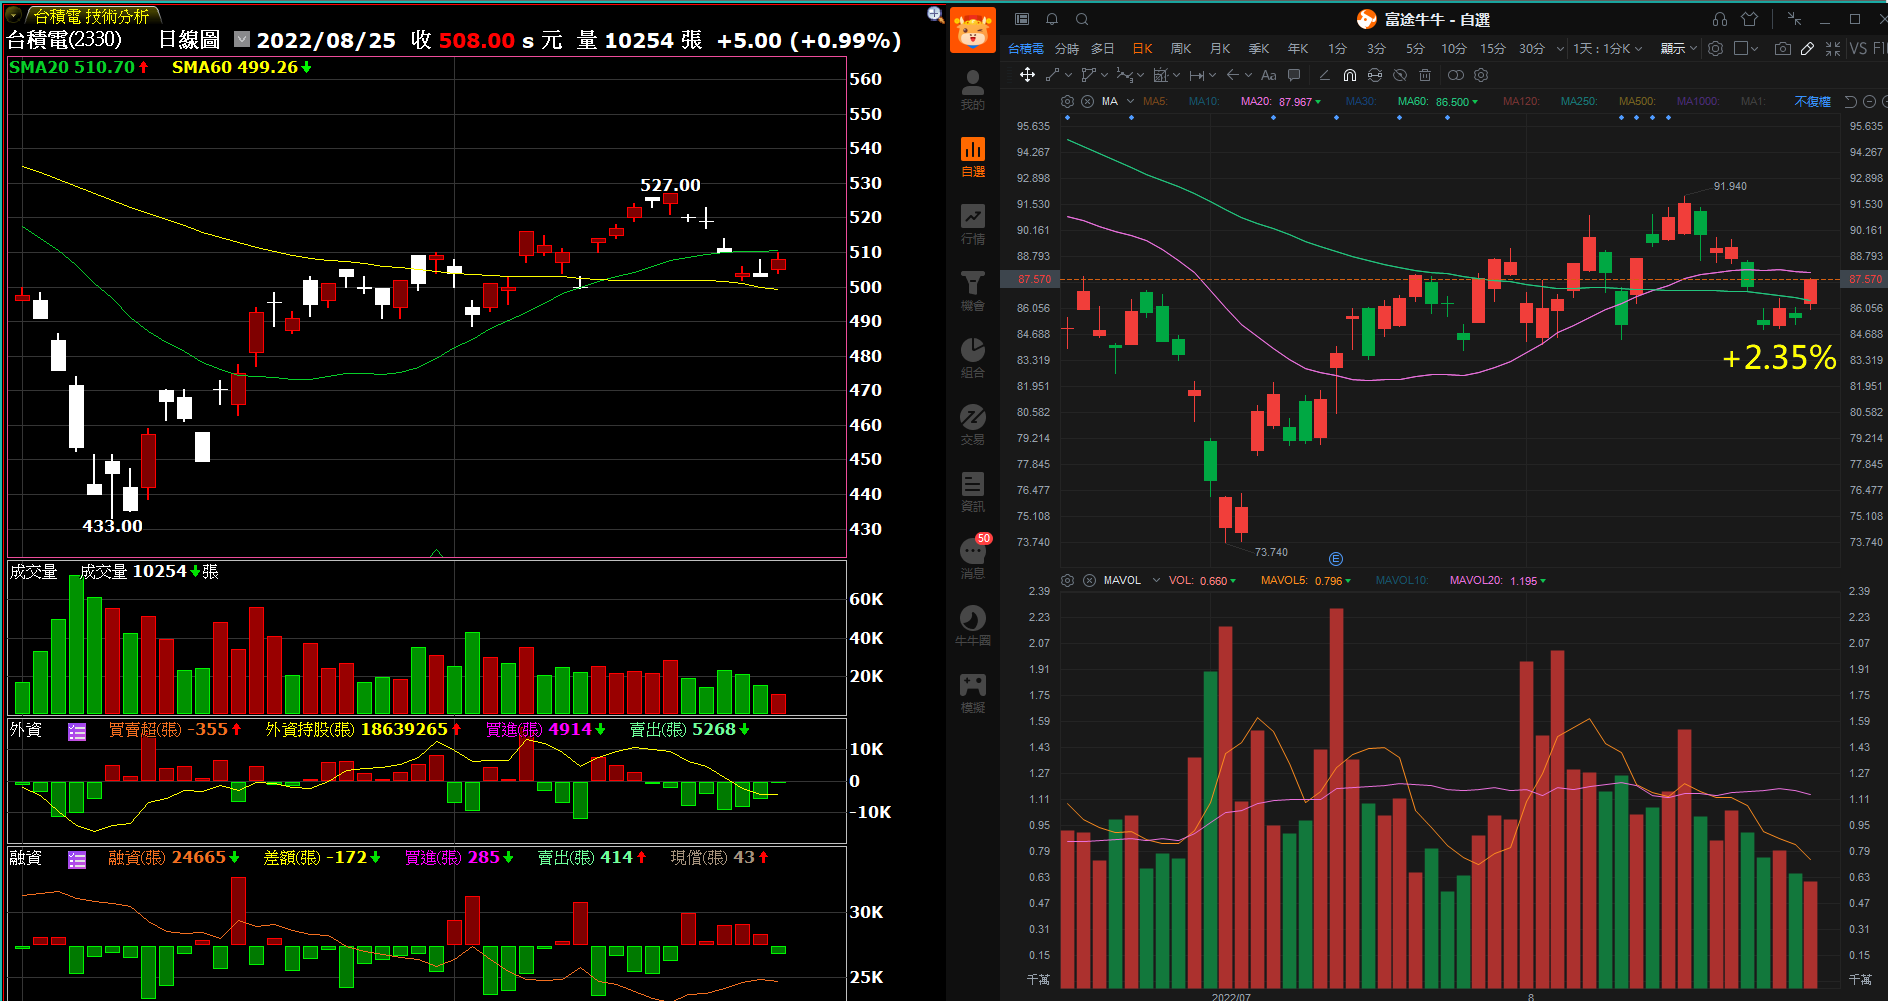Click the magnet snap tool icon

[1350, 75]
